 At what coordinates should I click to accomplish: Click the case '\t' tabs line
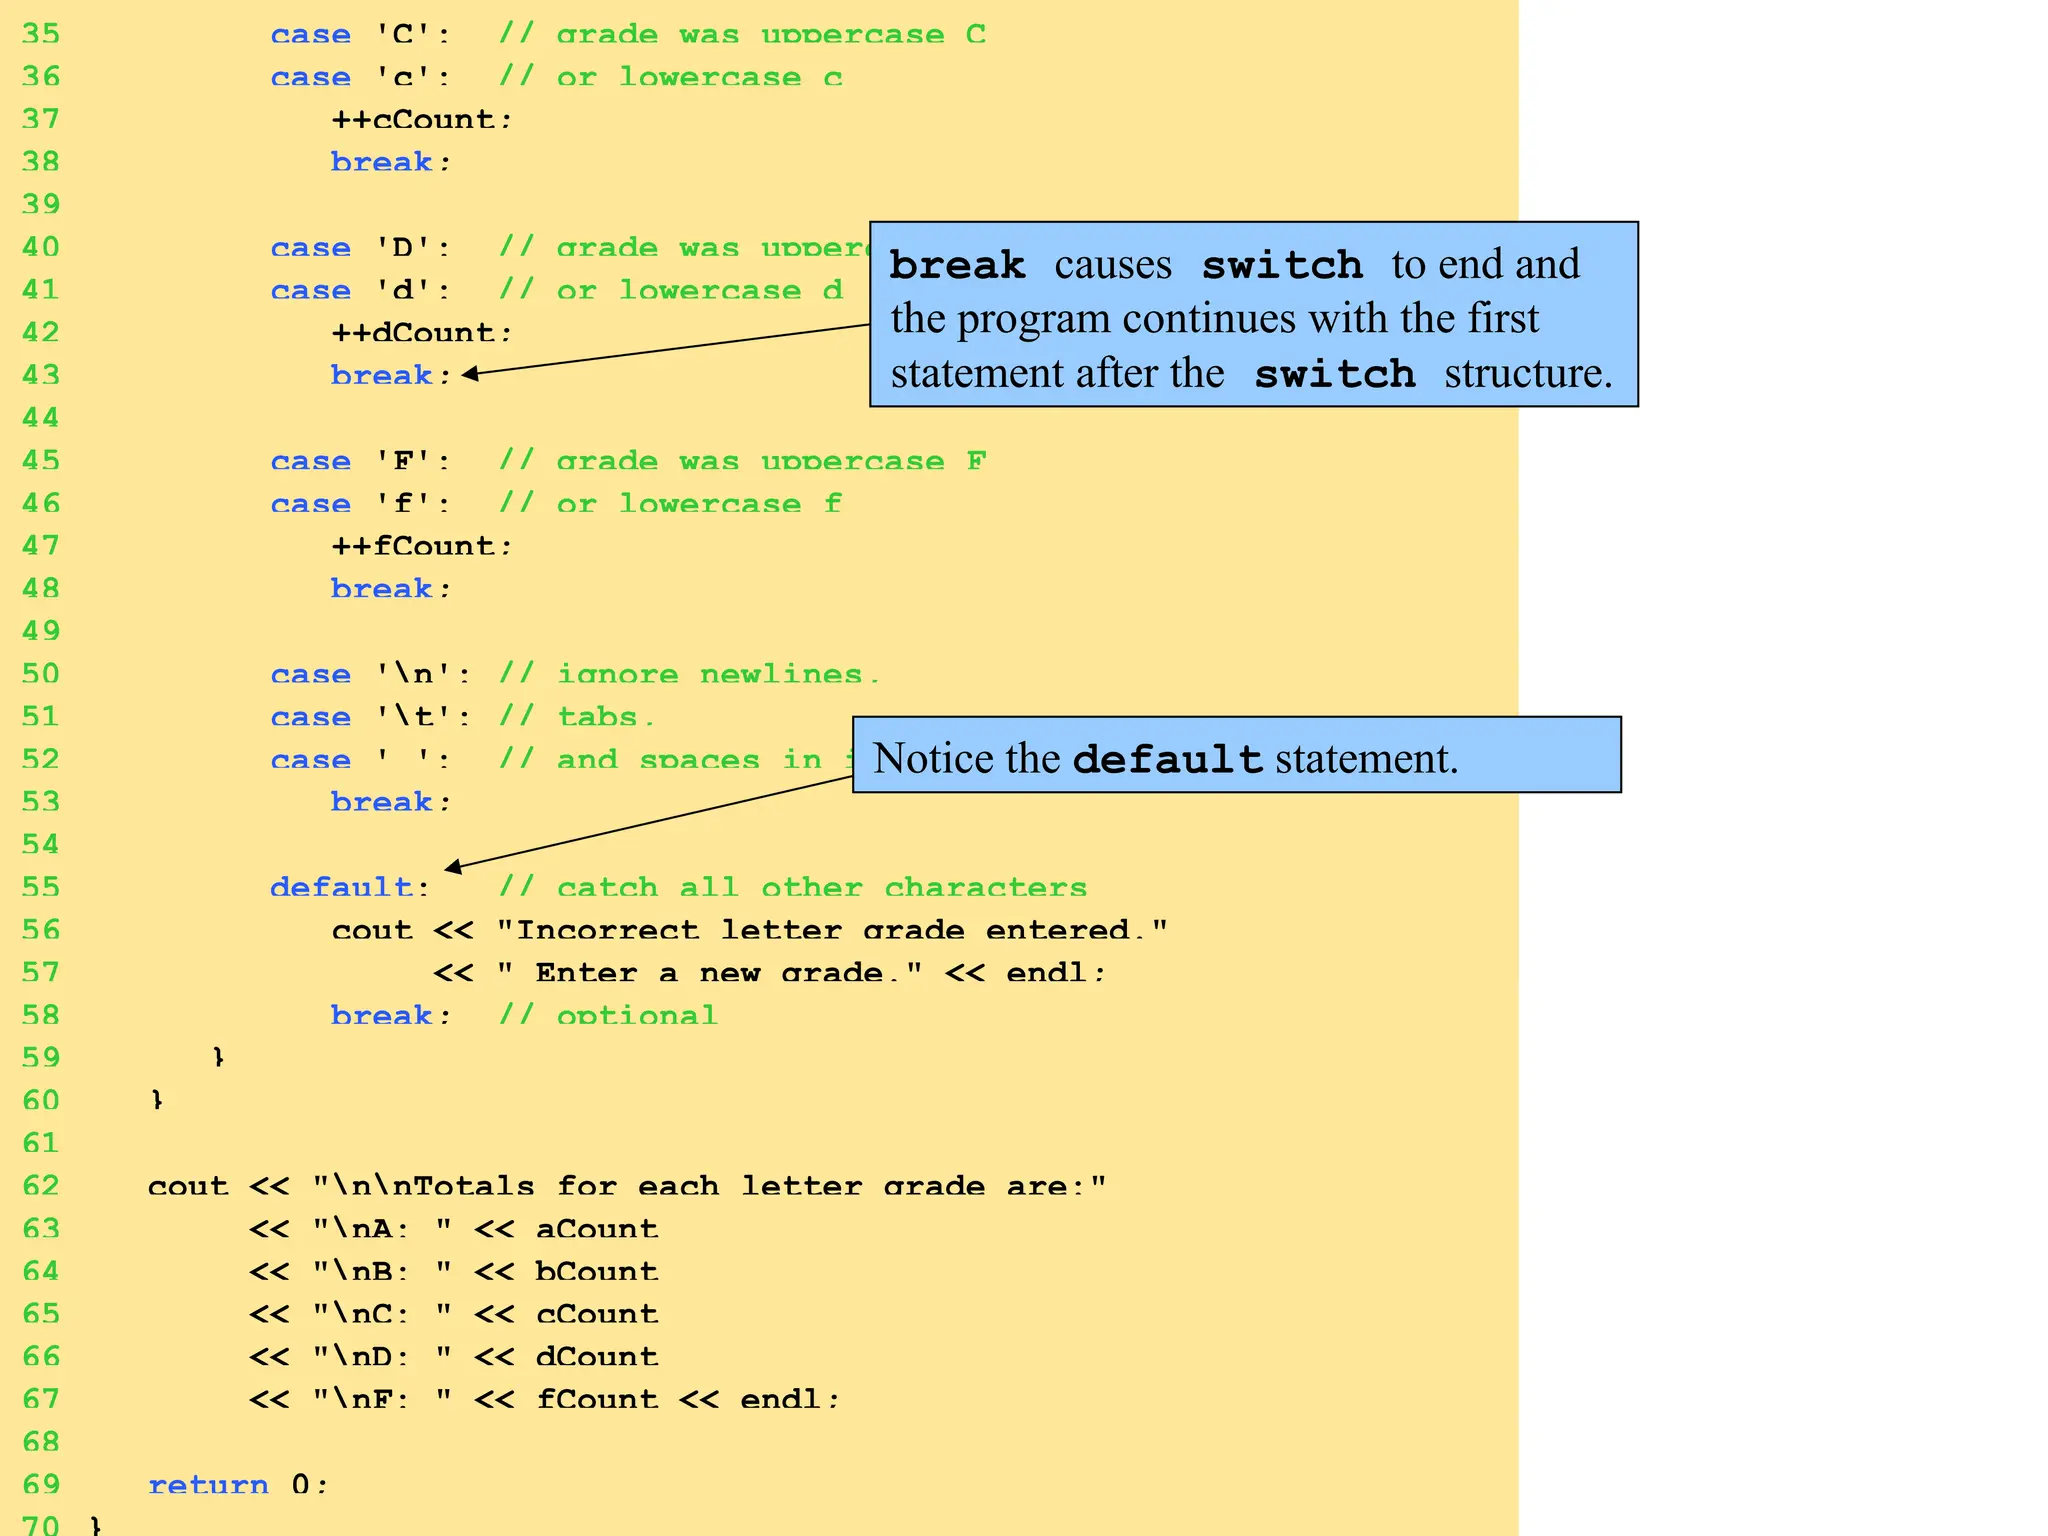coord(462,718)
